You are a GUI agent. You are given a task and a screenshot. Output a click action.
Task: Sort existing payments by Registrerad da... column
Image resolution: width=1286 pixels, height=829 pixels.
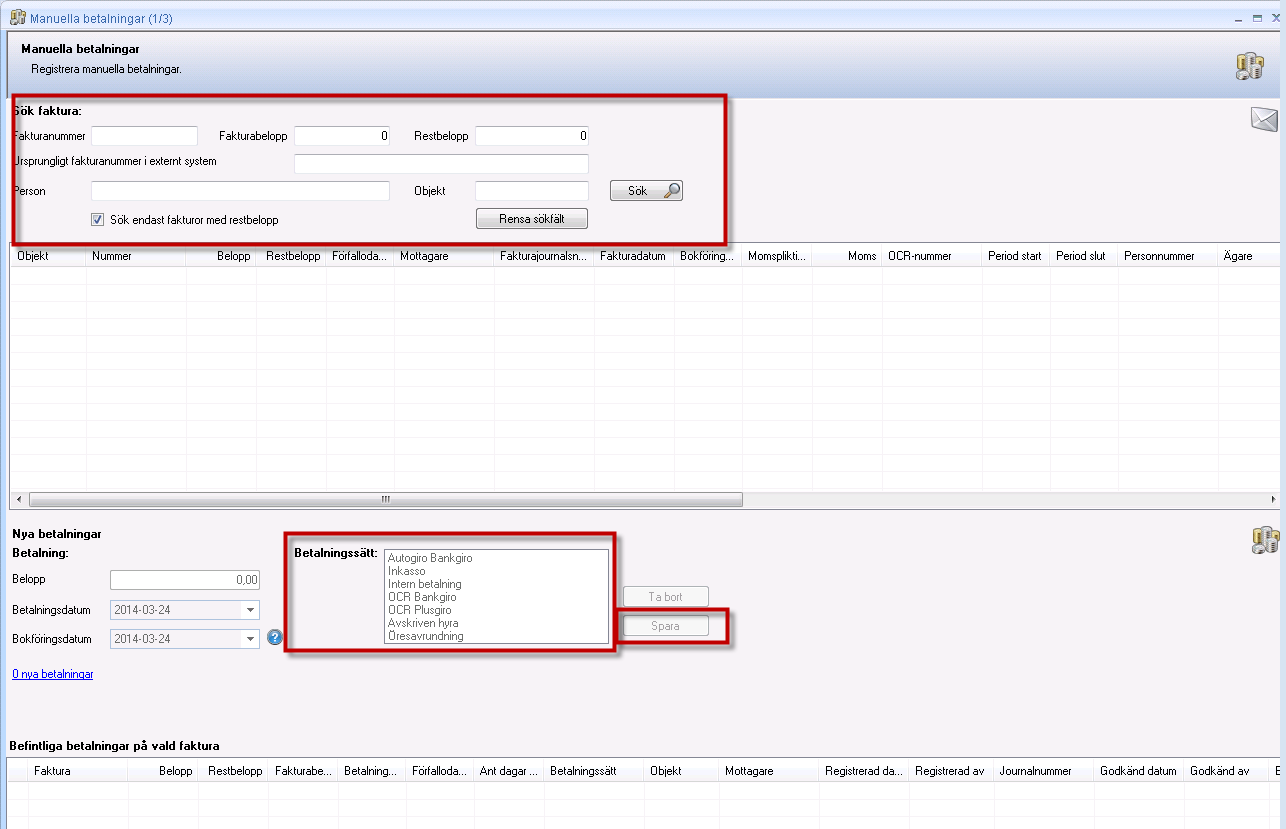(864, 771)
